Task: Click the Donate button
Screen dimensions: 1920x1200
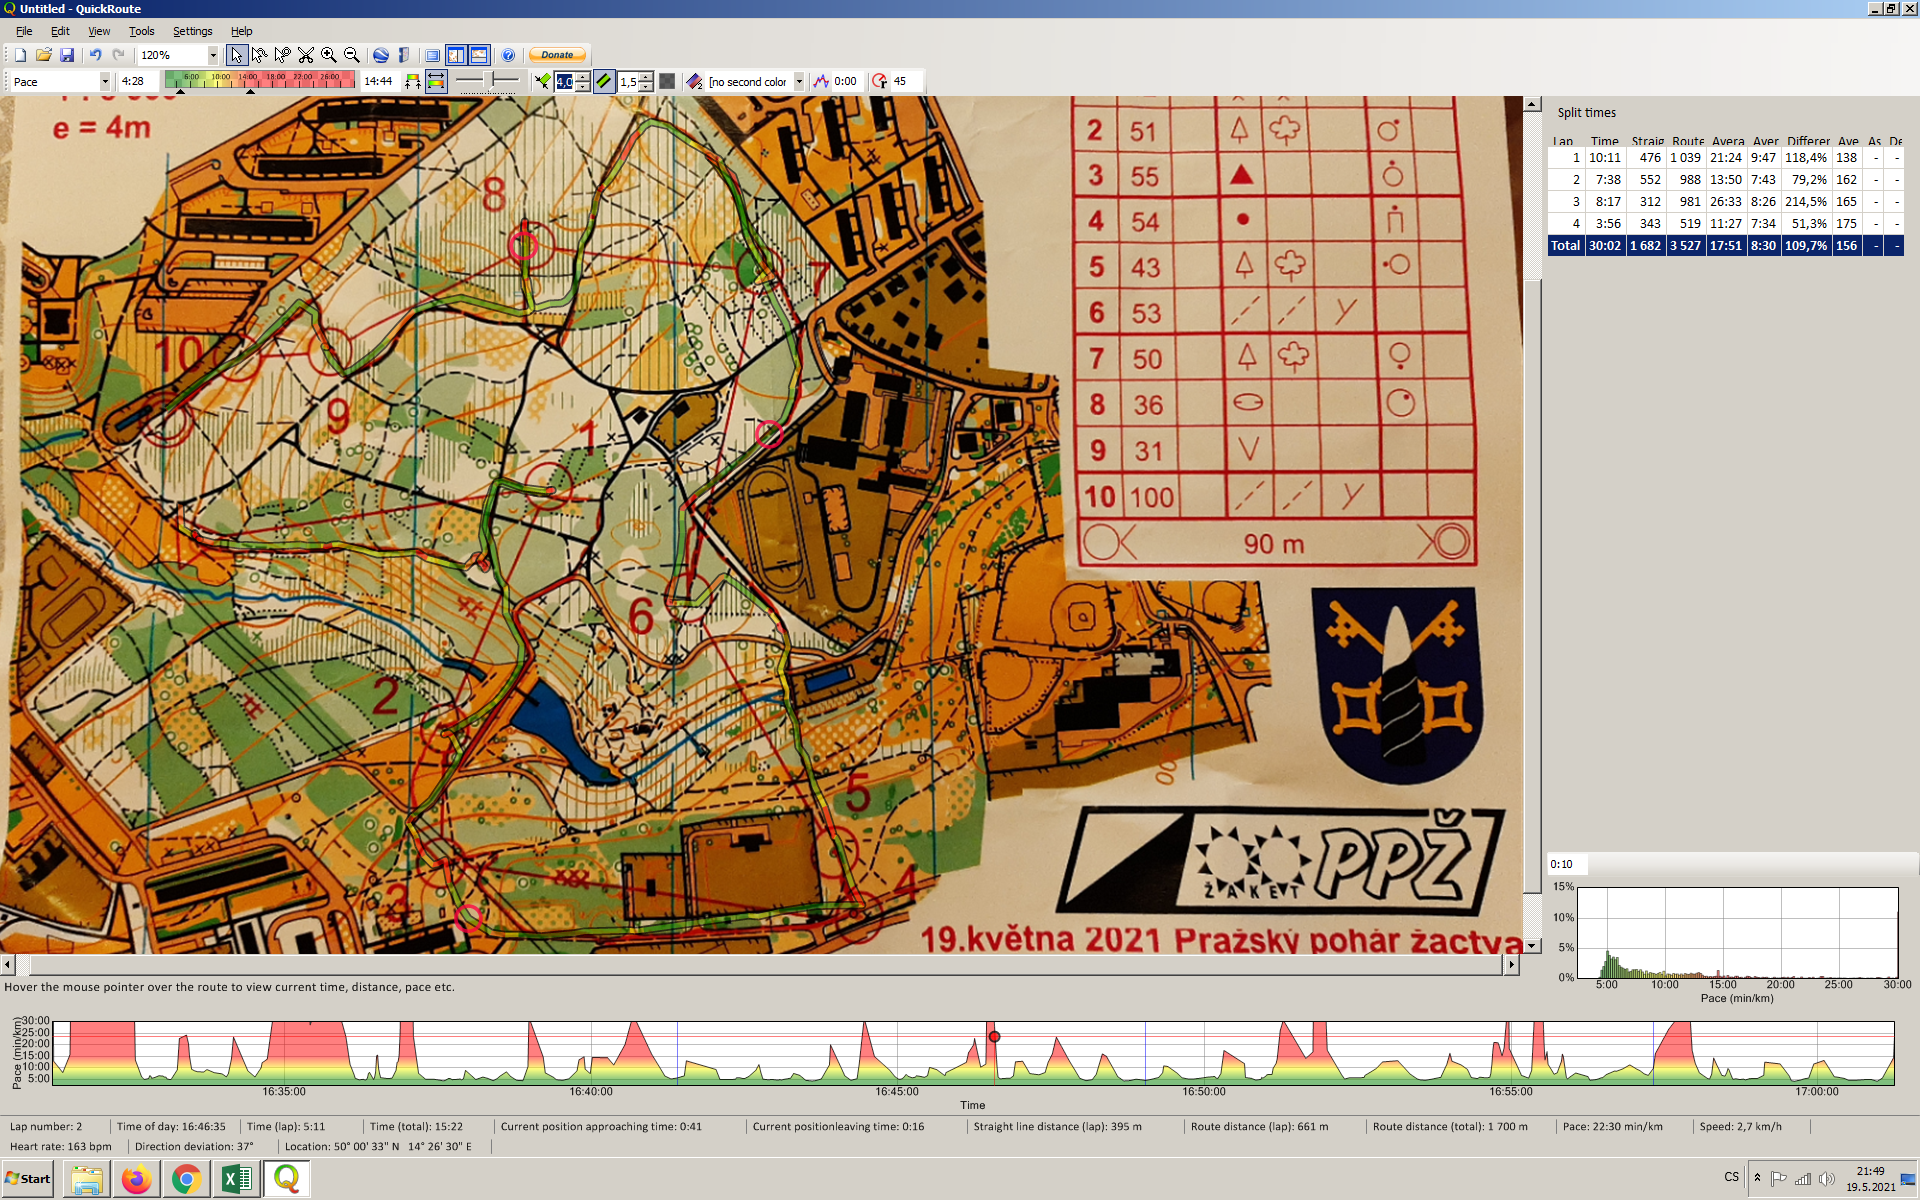Action: 558,55
